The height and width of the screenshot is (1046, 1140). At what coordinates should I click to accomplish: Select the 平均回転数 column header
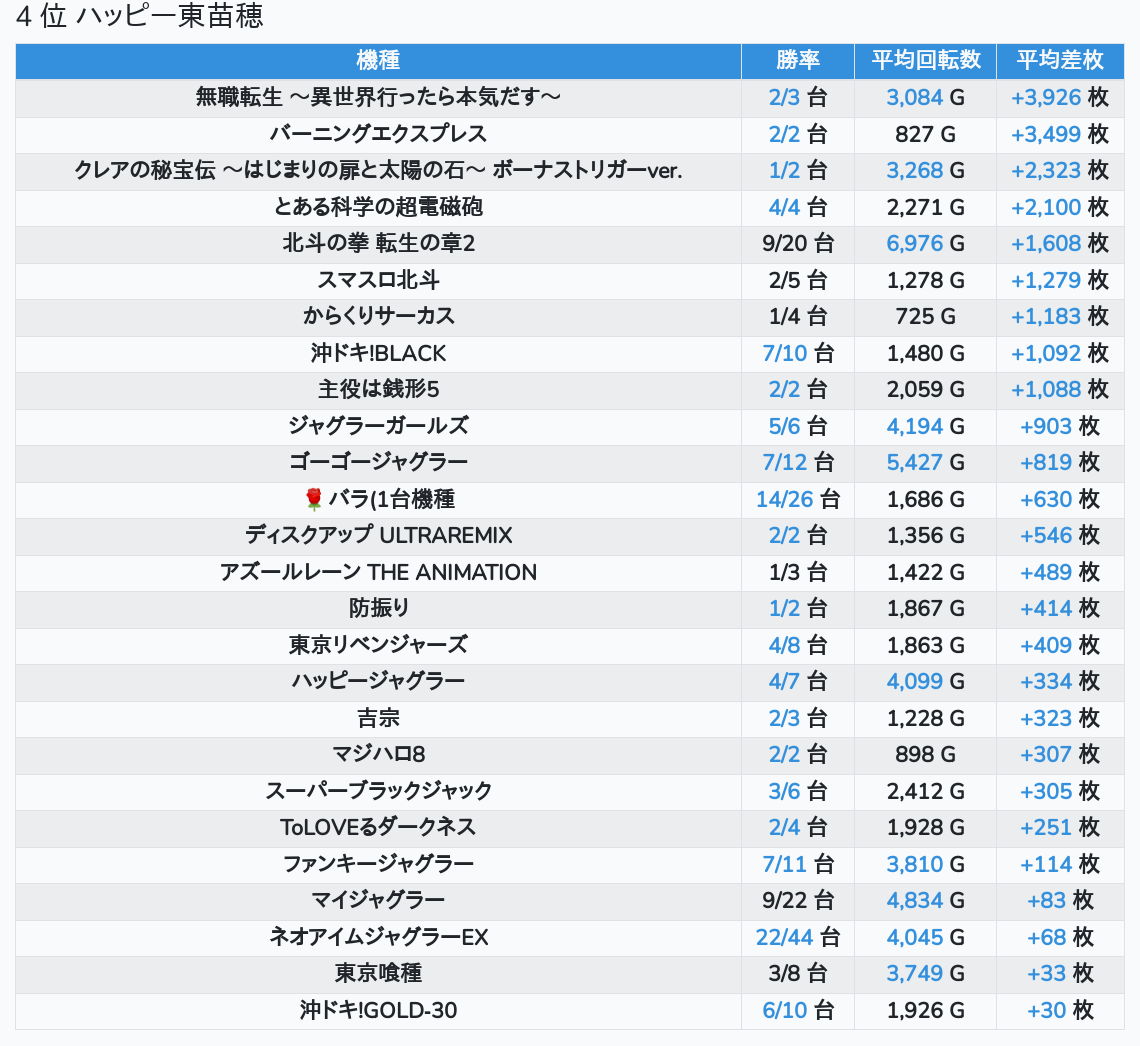[925, 60]
